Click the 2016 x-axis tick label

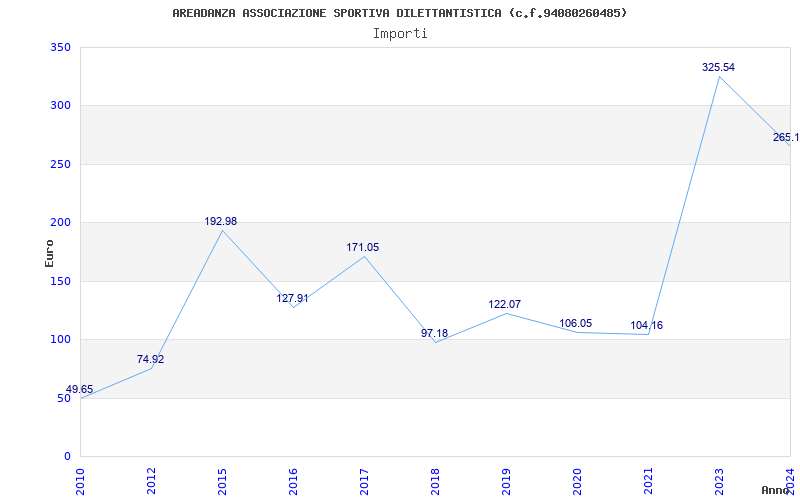tap(293, 481)
